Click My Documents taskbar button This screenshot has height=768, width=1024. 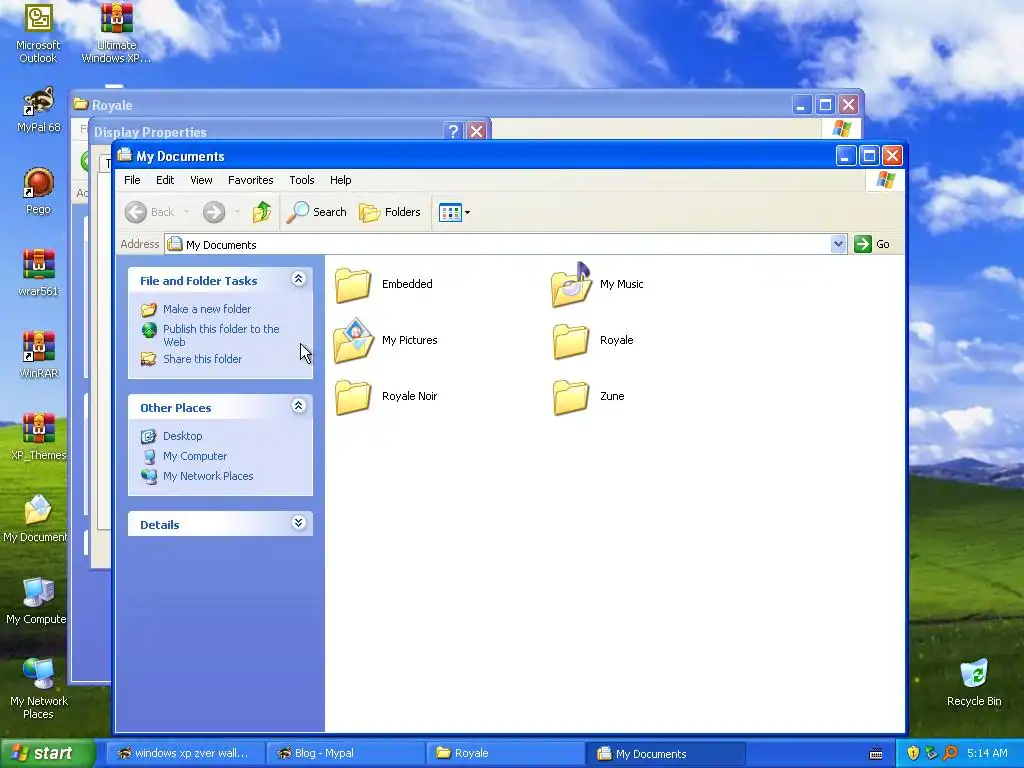[666, 754]
